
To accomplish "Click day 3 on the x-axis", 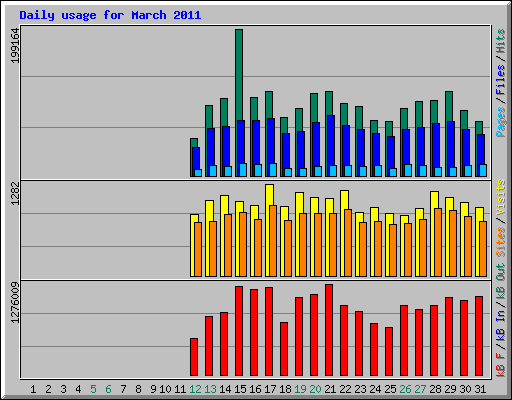I will click(x=63, y=389).
